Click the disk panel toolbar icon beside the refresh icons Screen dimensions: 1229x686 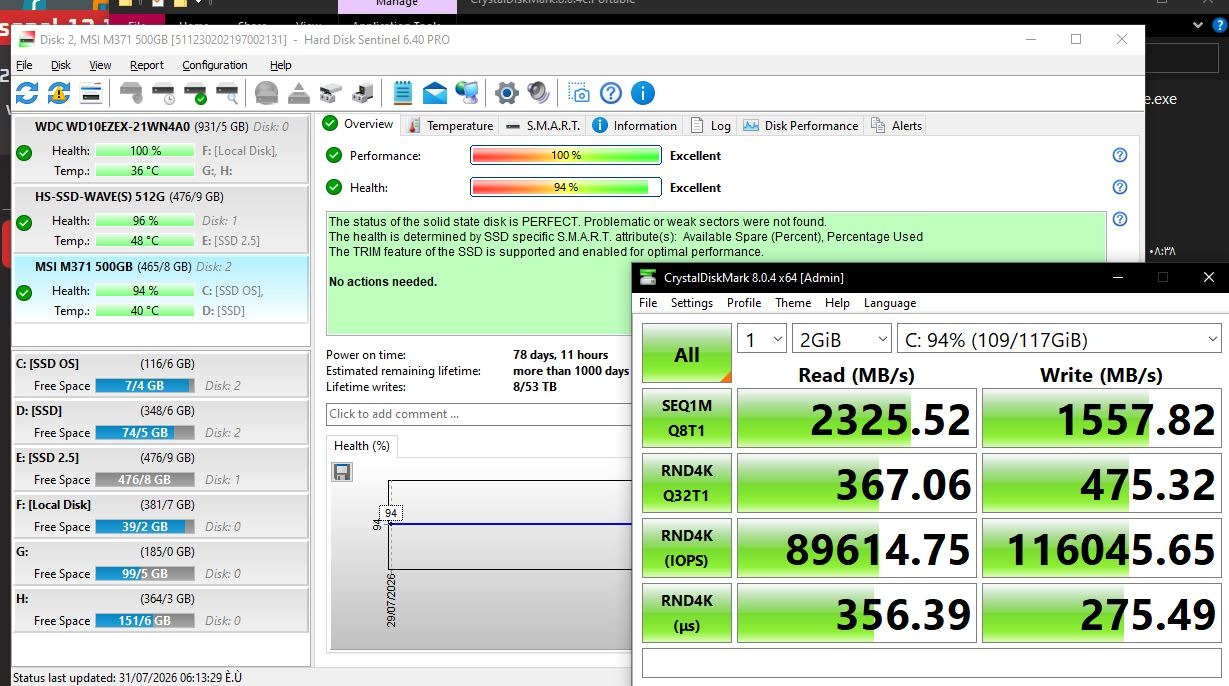91,93
